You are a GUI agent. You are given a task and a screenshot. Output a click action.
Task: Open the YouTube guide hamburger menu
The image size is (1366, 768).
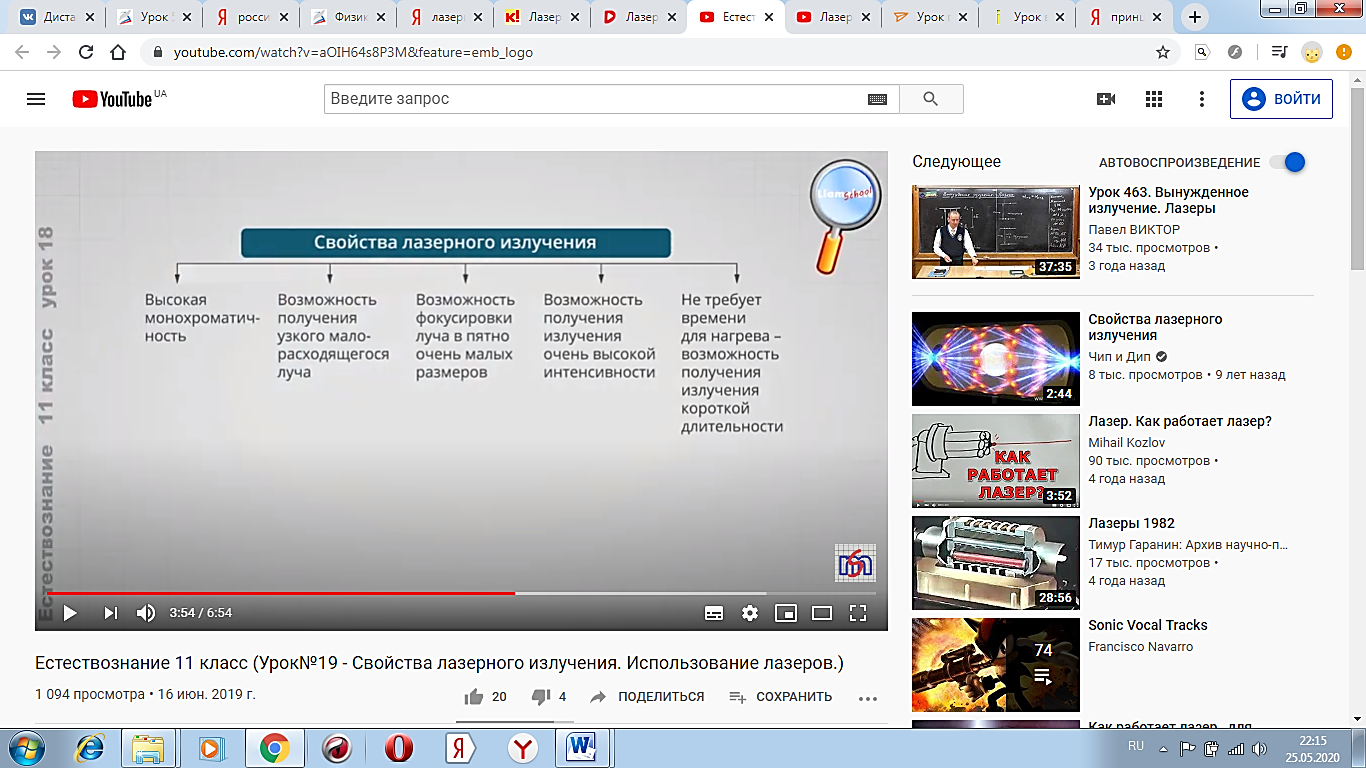pos(36,99)
